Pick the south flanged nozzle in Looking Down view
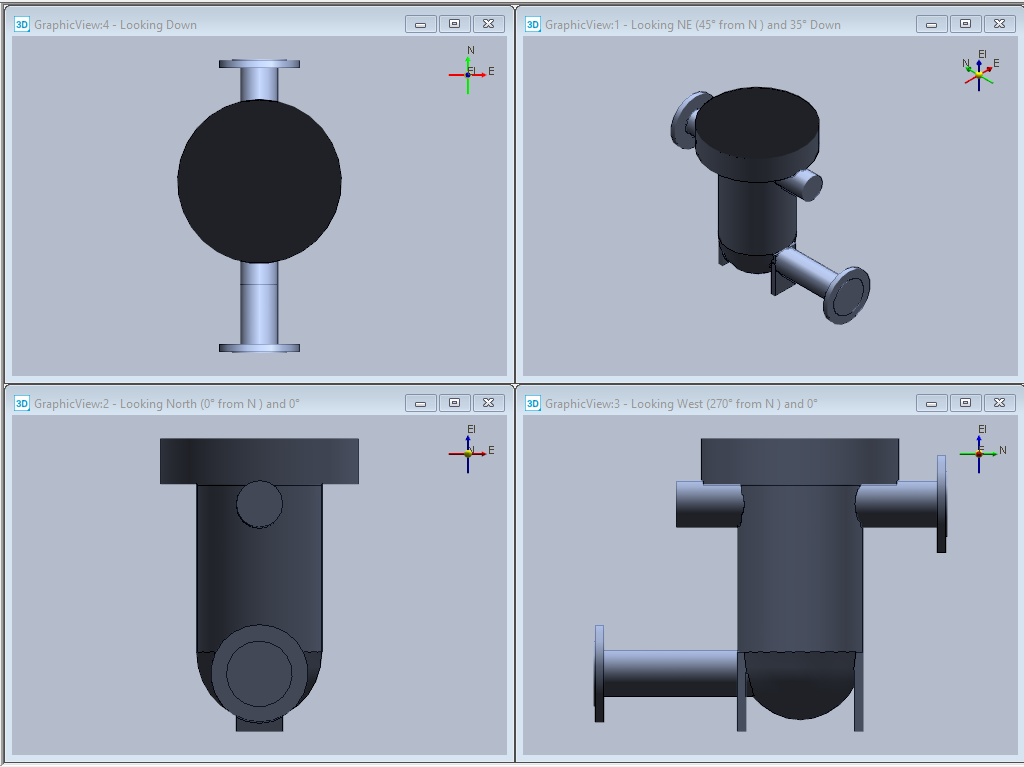This screenshot has height=767, width=1024. (x=259, y=307)
